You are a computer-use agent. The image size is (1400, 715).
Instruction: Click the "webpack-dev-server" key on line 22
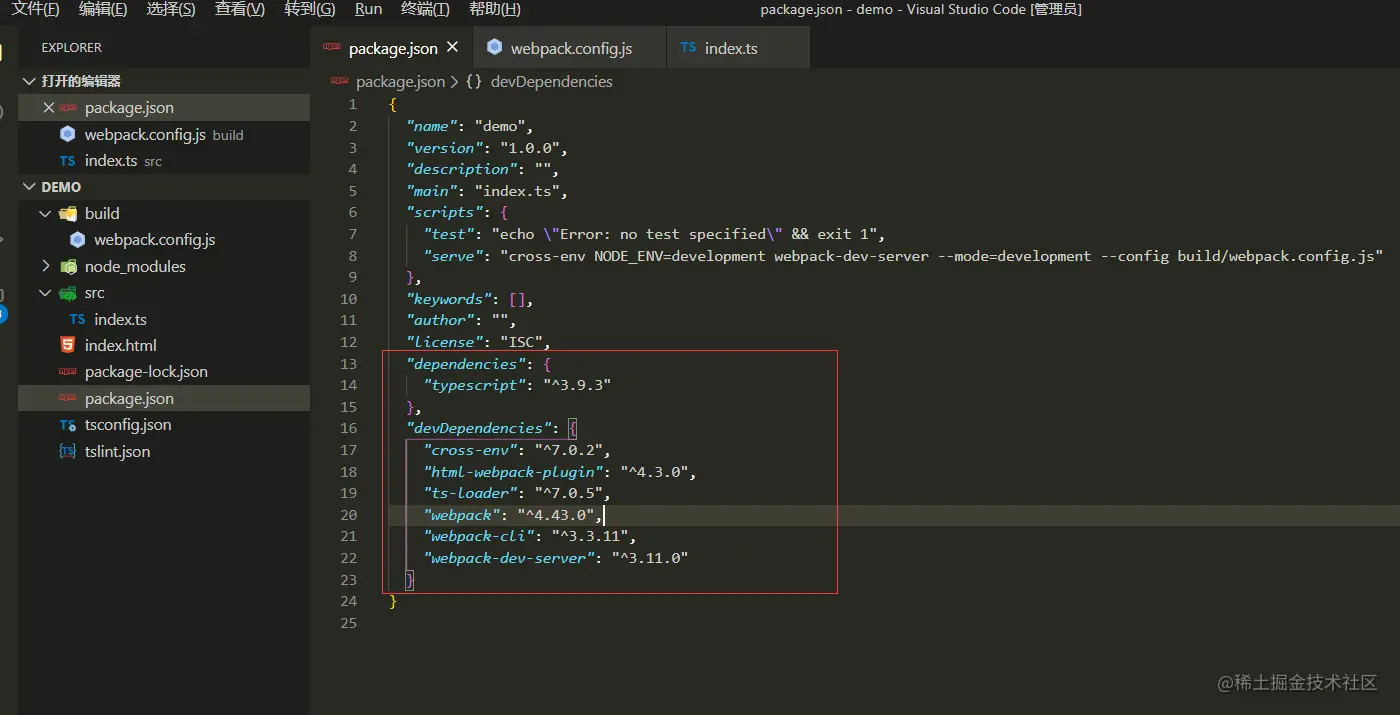(508, 558)
